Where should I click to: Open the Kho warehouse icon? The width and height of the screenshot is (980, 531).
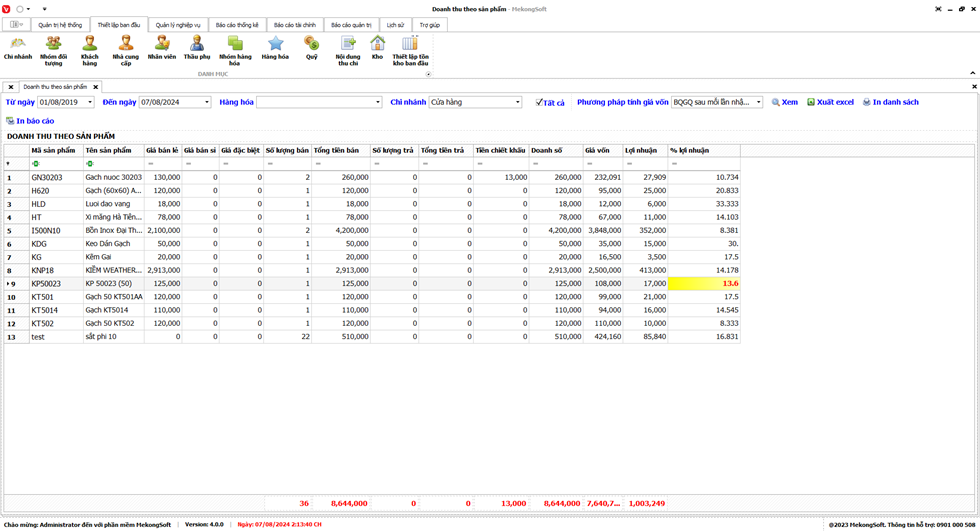[377, 48]
